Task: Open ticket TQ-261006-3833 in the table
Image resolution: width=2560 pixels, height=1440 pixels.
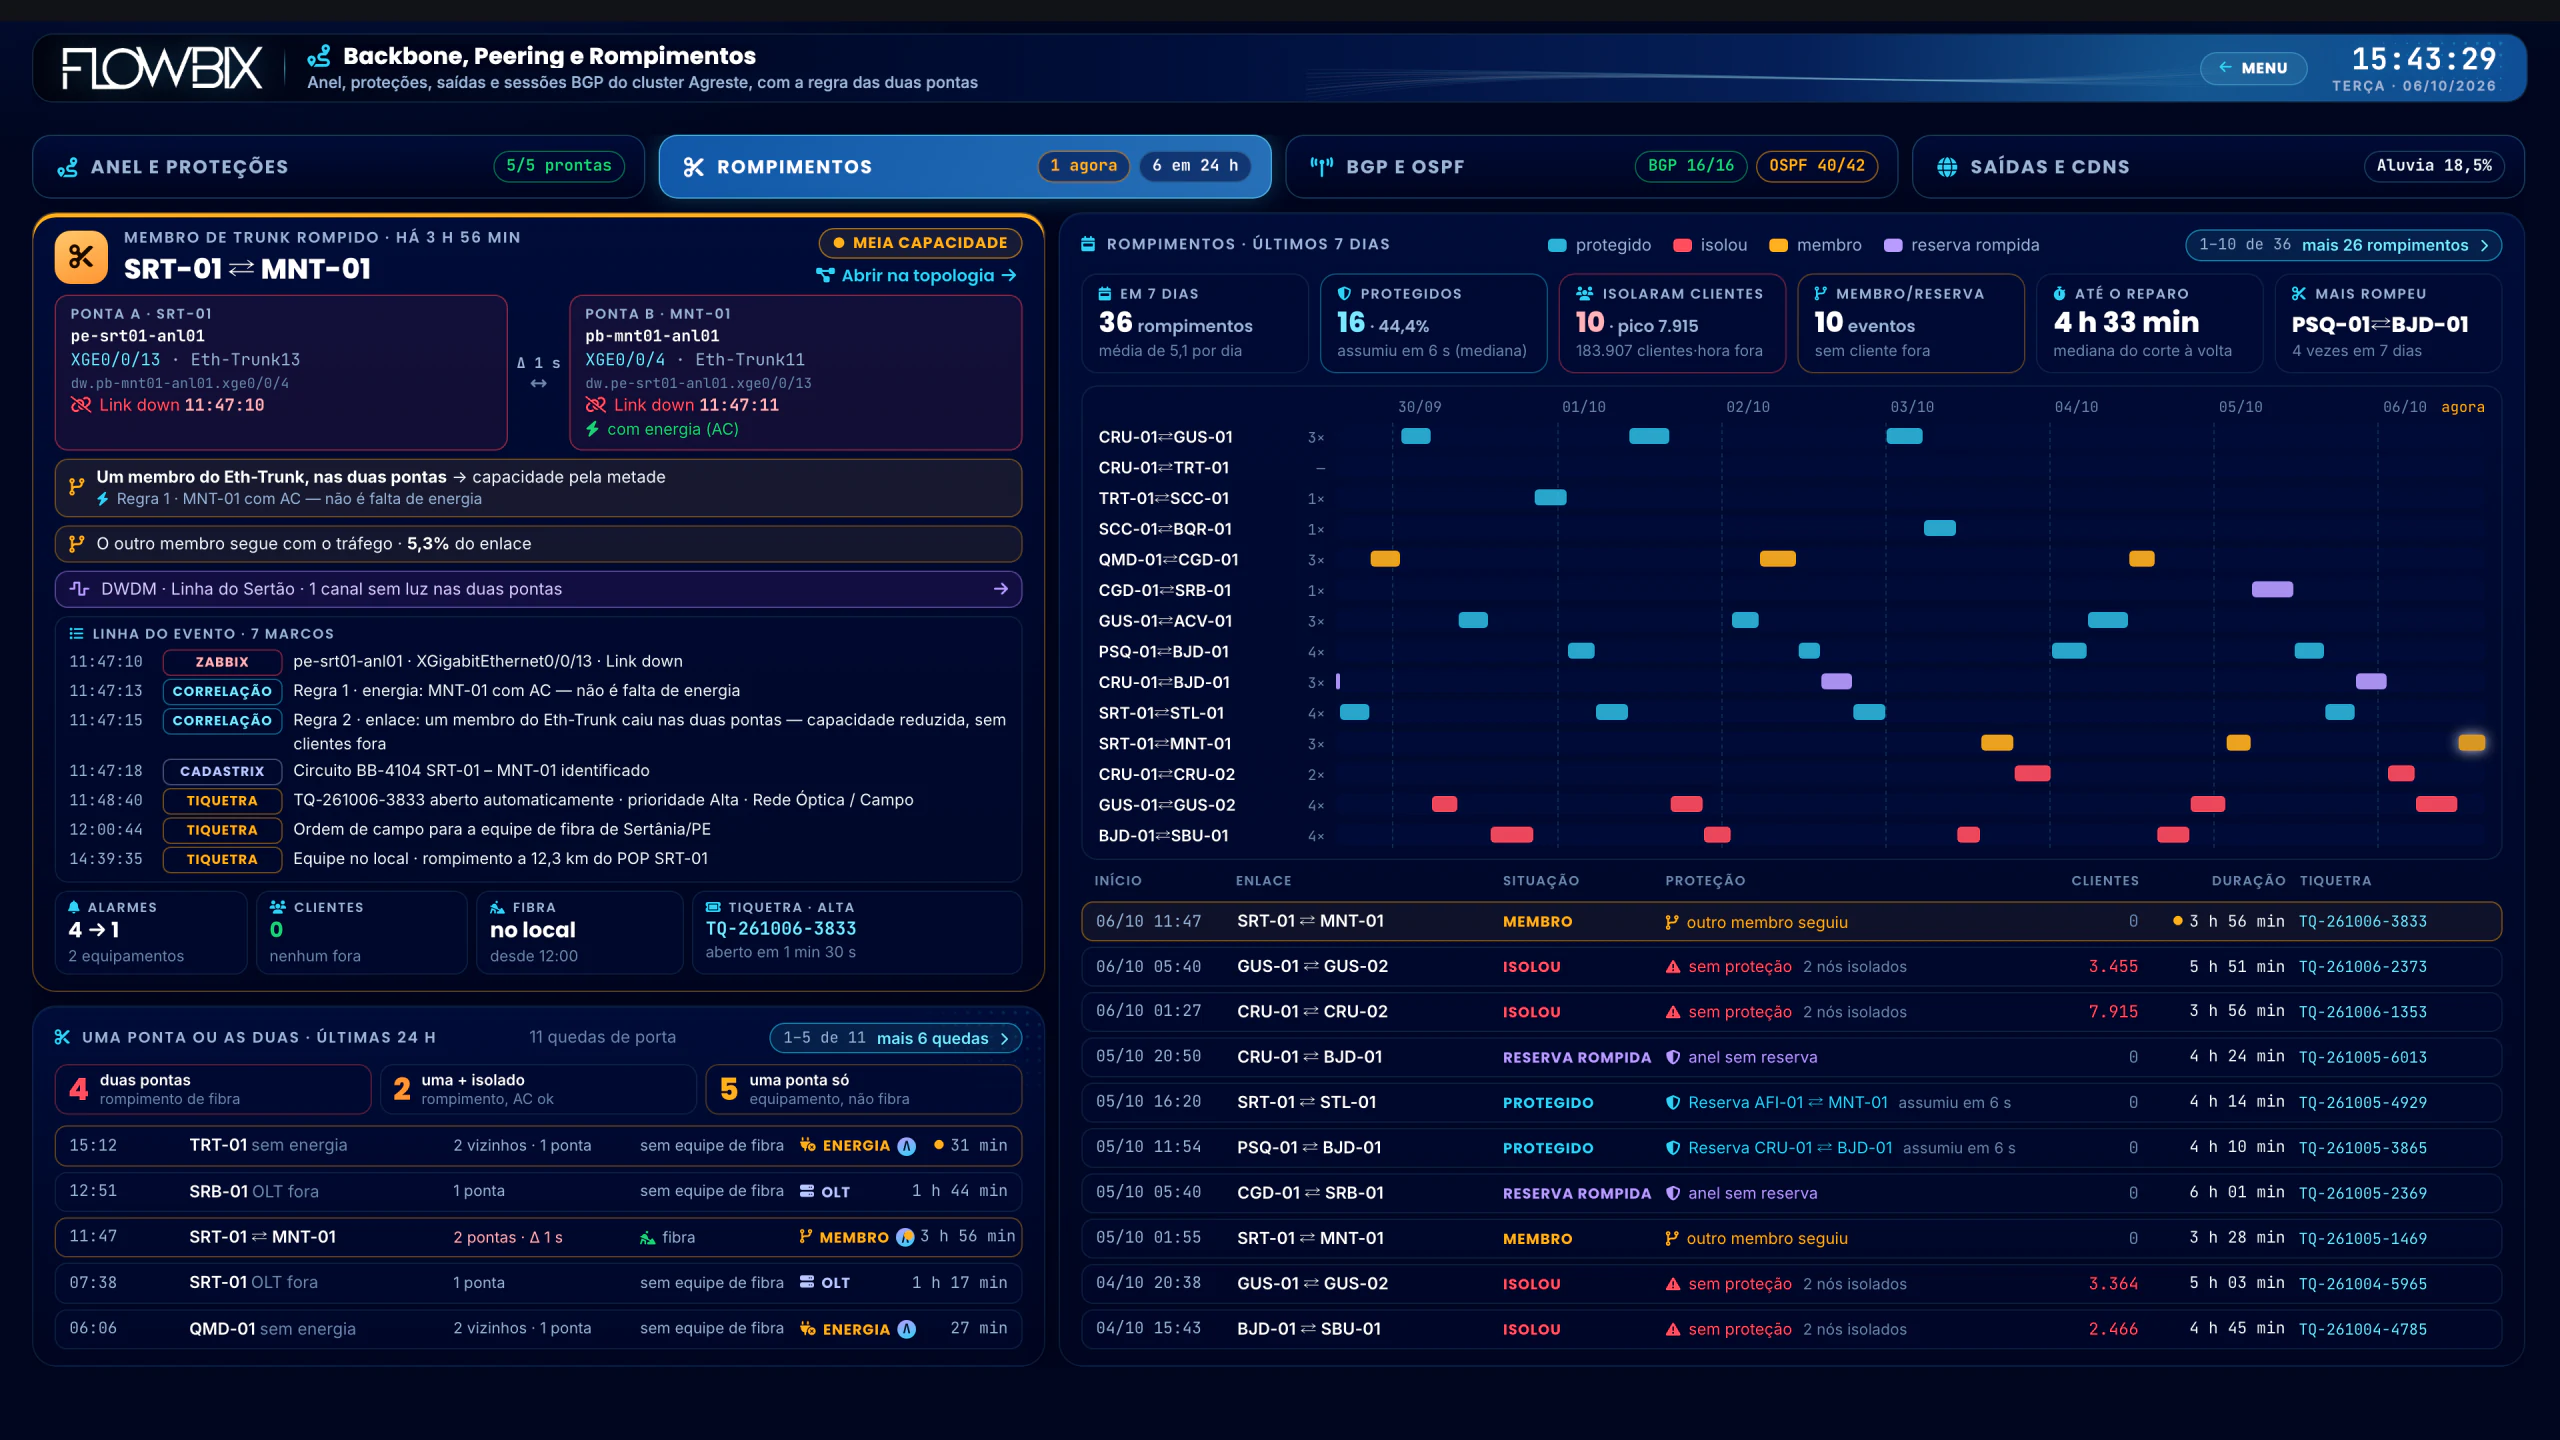Action: click(x=2362, y=922)
